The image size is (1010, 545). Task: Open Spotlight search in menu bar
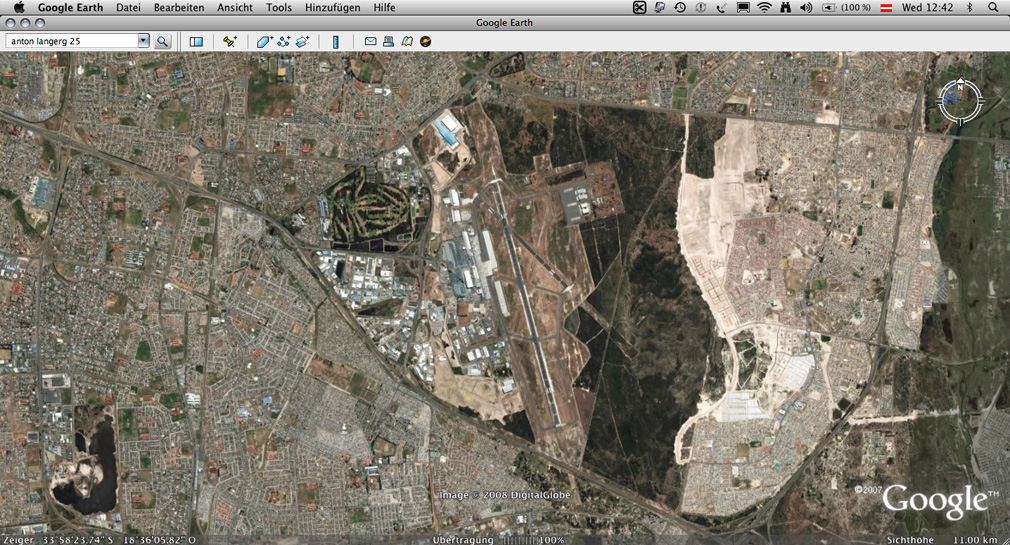tap(992, 7)
